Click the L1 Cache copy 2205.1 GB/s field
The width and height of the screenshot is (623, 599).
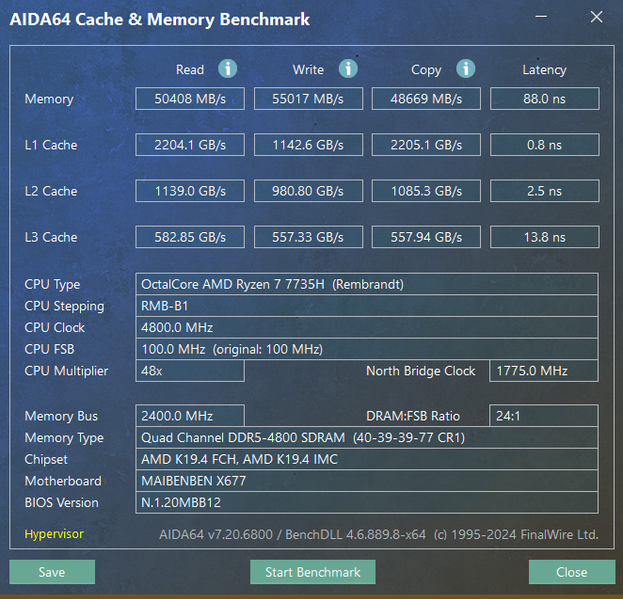(426, 145)
